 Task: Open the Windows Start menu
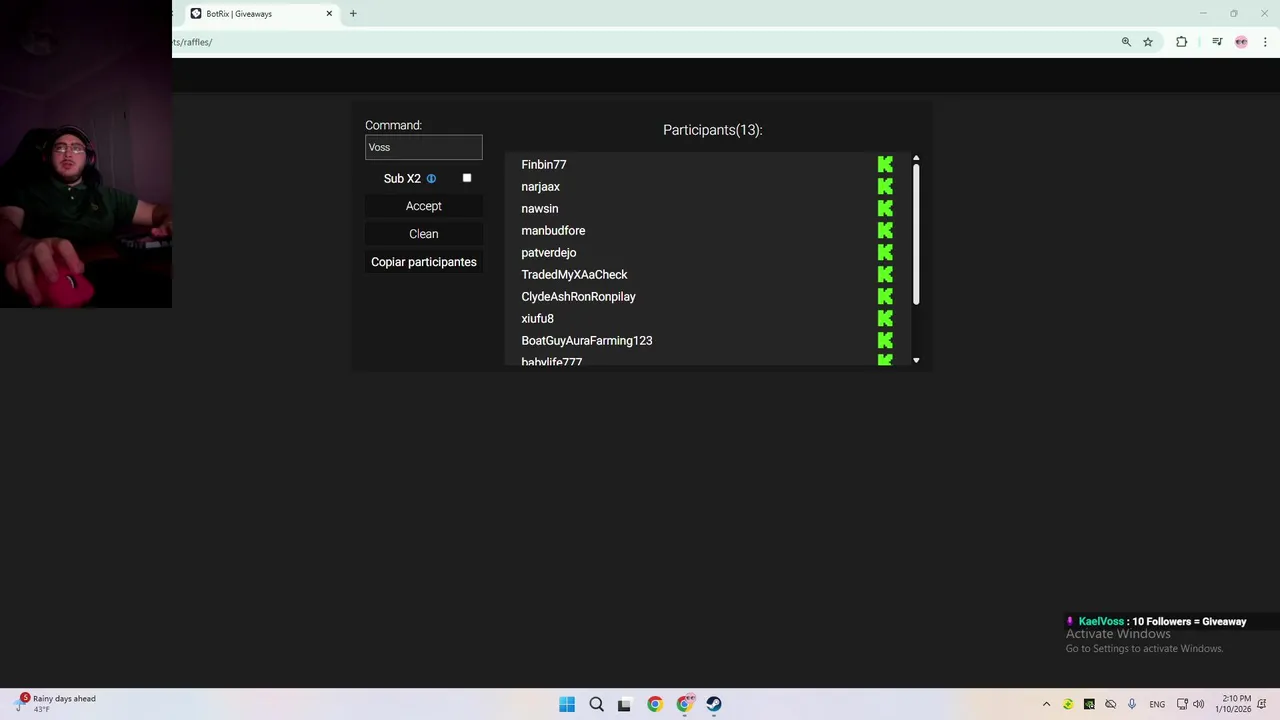(567, 704)
